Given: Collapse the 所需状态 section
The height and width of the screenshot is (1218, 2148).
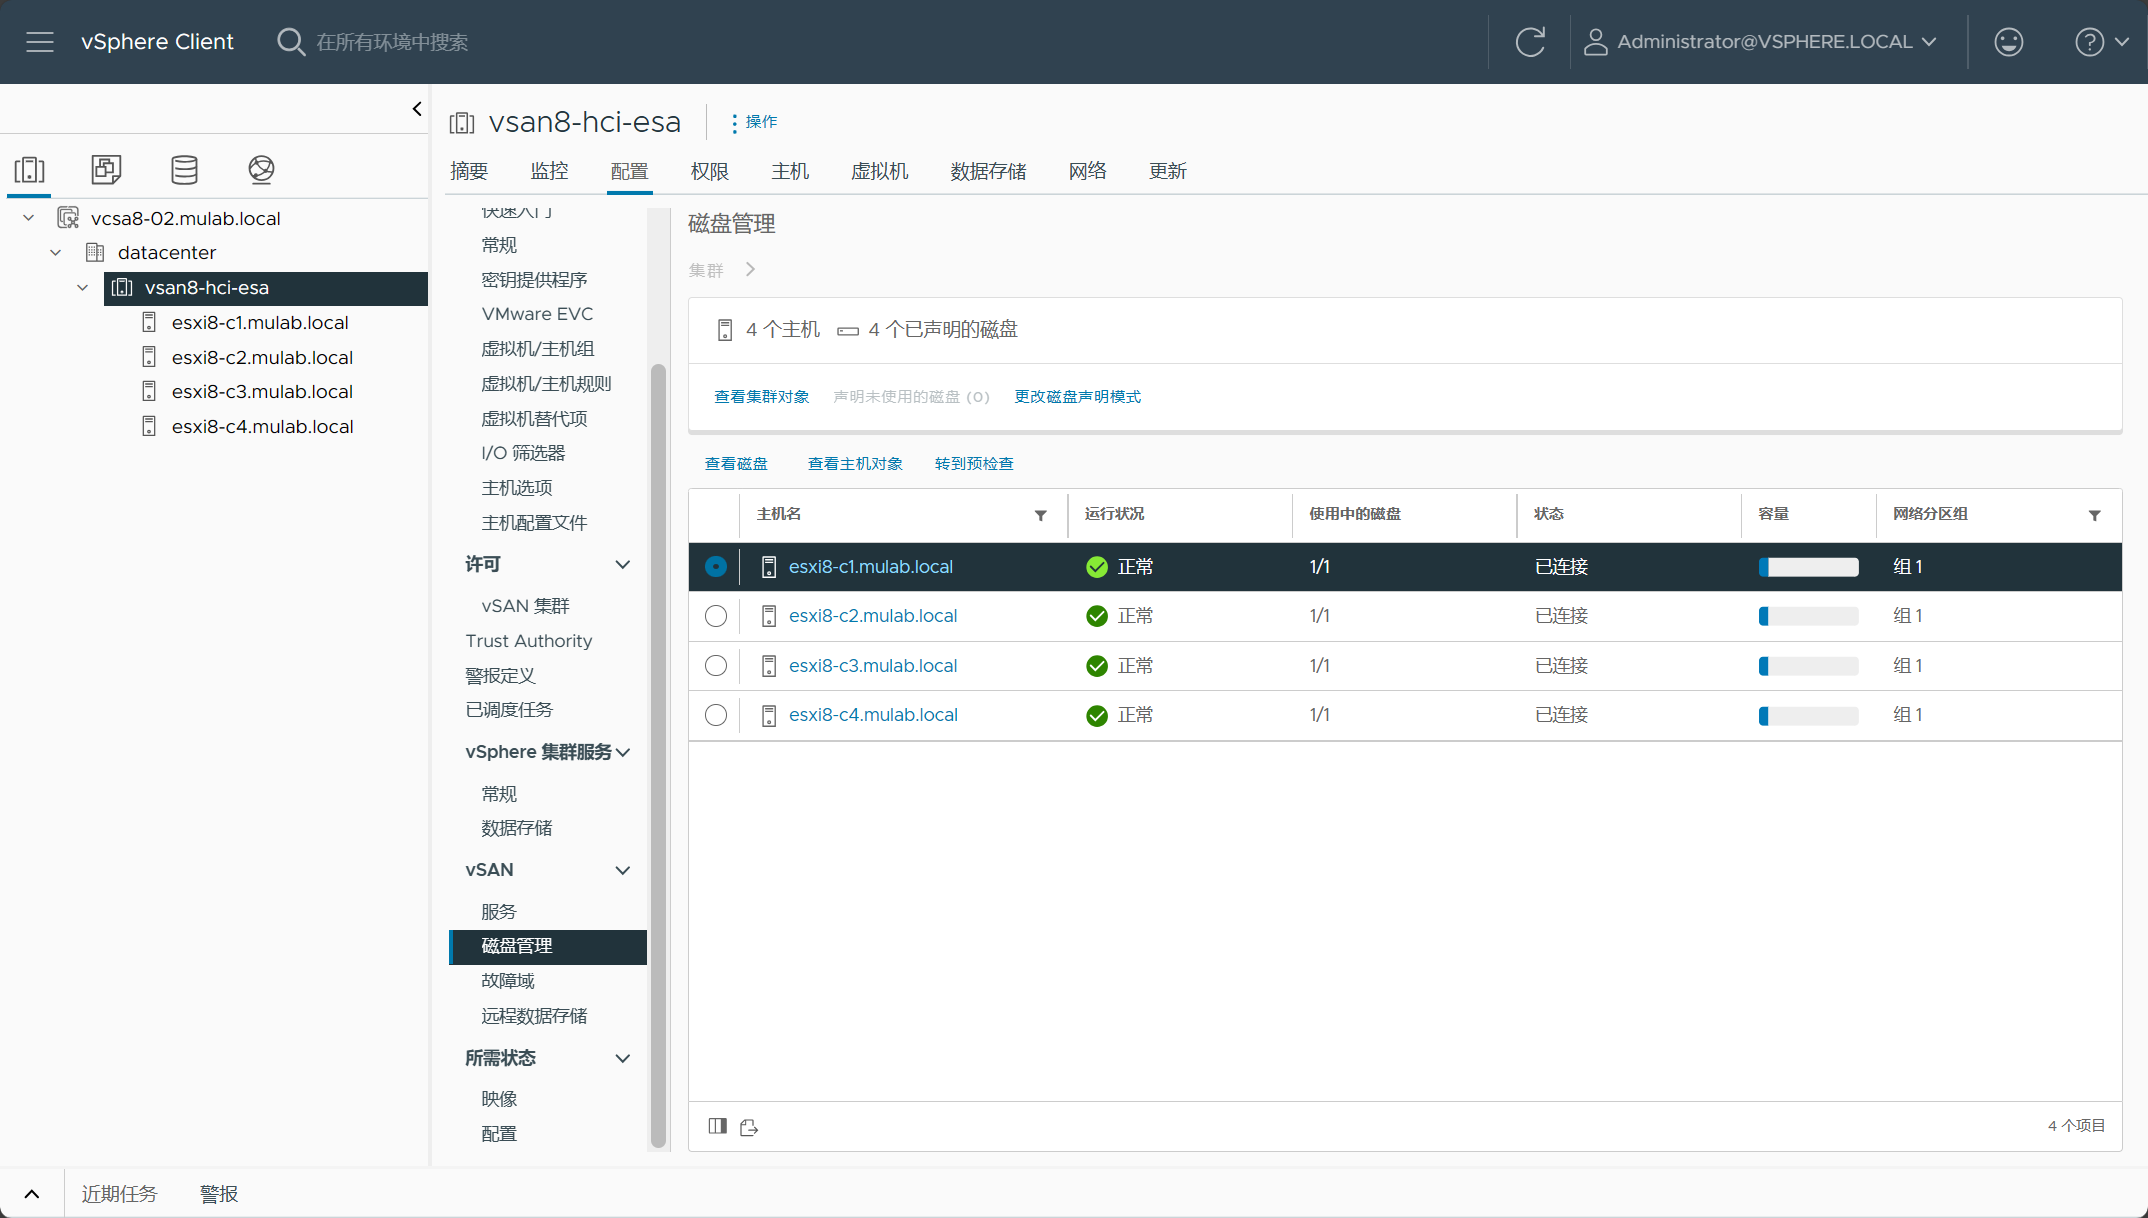Looking at the screenshot, I should point(622,1058).
